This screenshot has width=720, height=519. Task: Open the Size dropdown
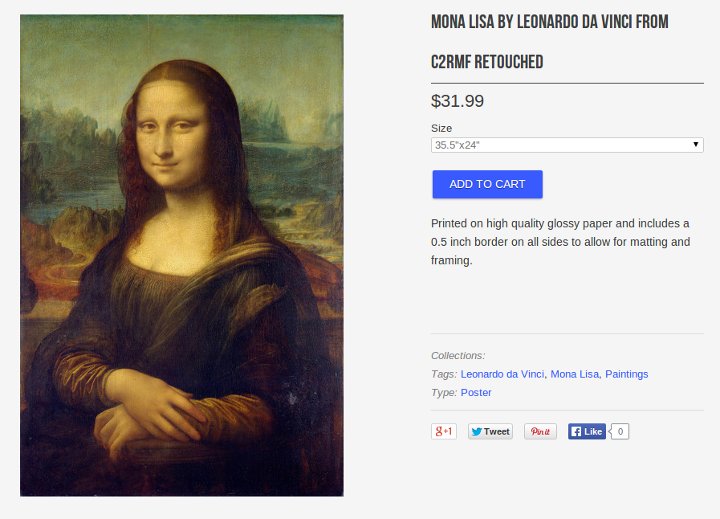coord(567,145)
